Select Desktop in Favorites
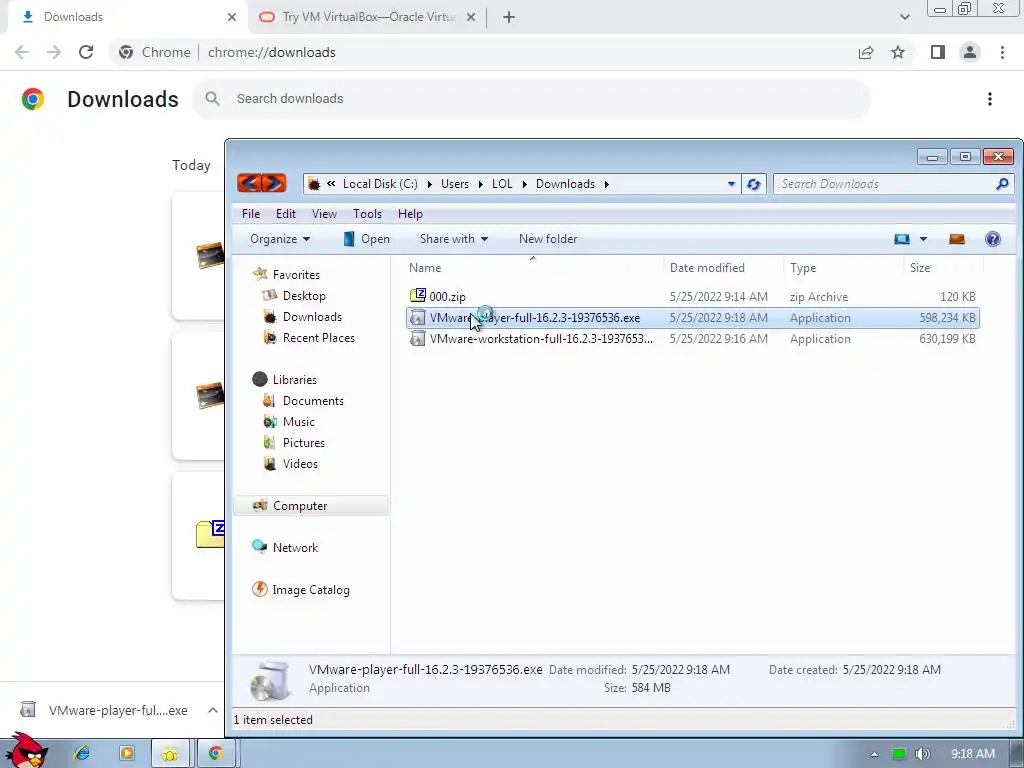The image size is (1024, 768). click(304, 296)
